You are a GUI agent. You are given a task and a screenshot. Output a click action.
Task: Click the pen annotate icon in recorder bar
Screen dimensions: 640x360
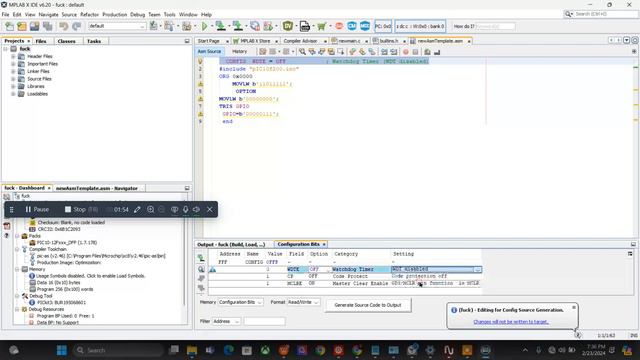pos(137,209)
